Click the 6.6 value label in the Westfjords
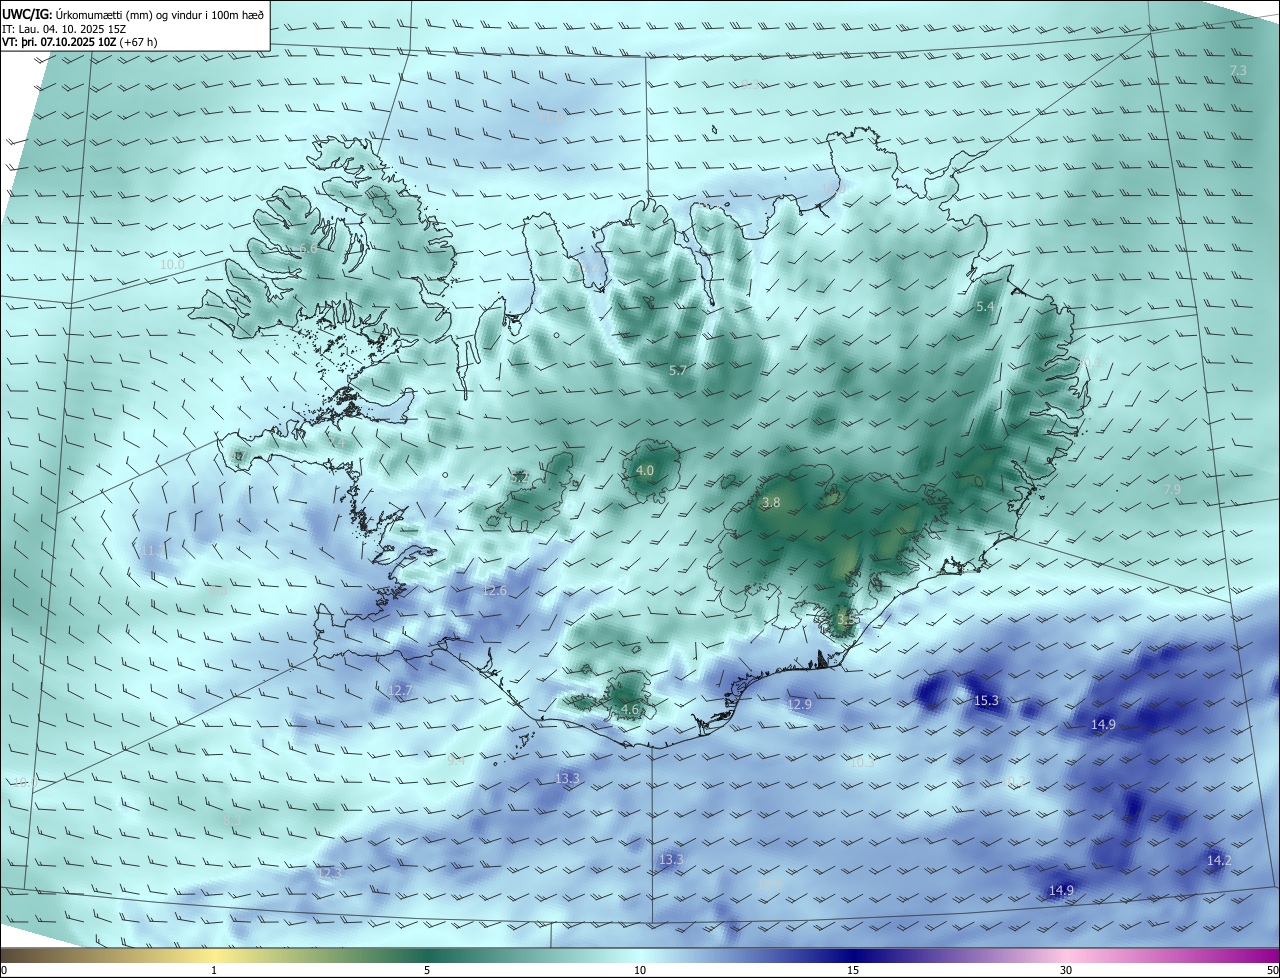 308,249
